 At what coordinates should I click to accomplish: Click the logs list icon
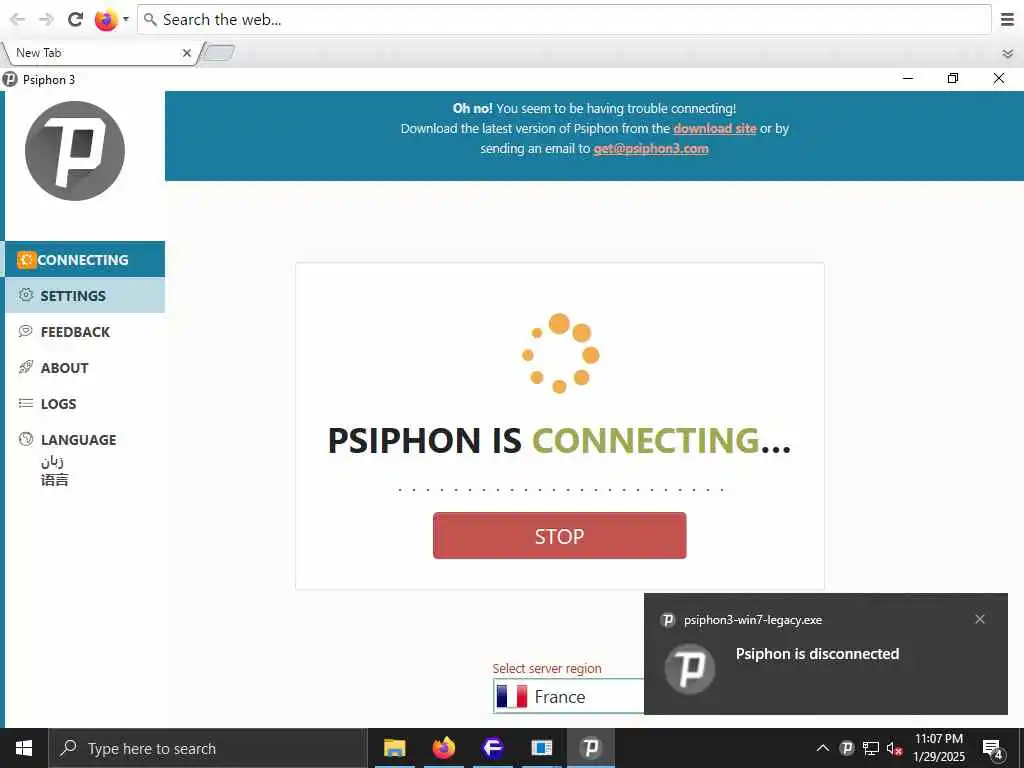25,403
